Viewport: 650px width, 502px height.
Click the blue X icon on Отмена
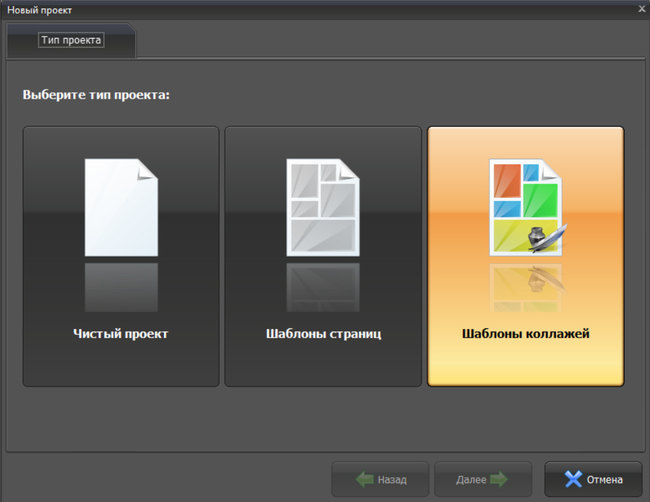pyautogui.click(x=573, y=479)
